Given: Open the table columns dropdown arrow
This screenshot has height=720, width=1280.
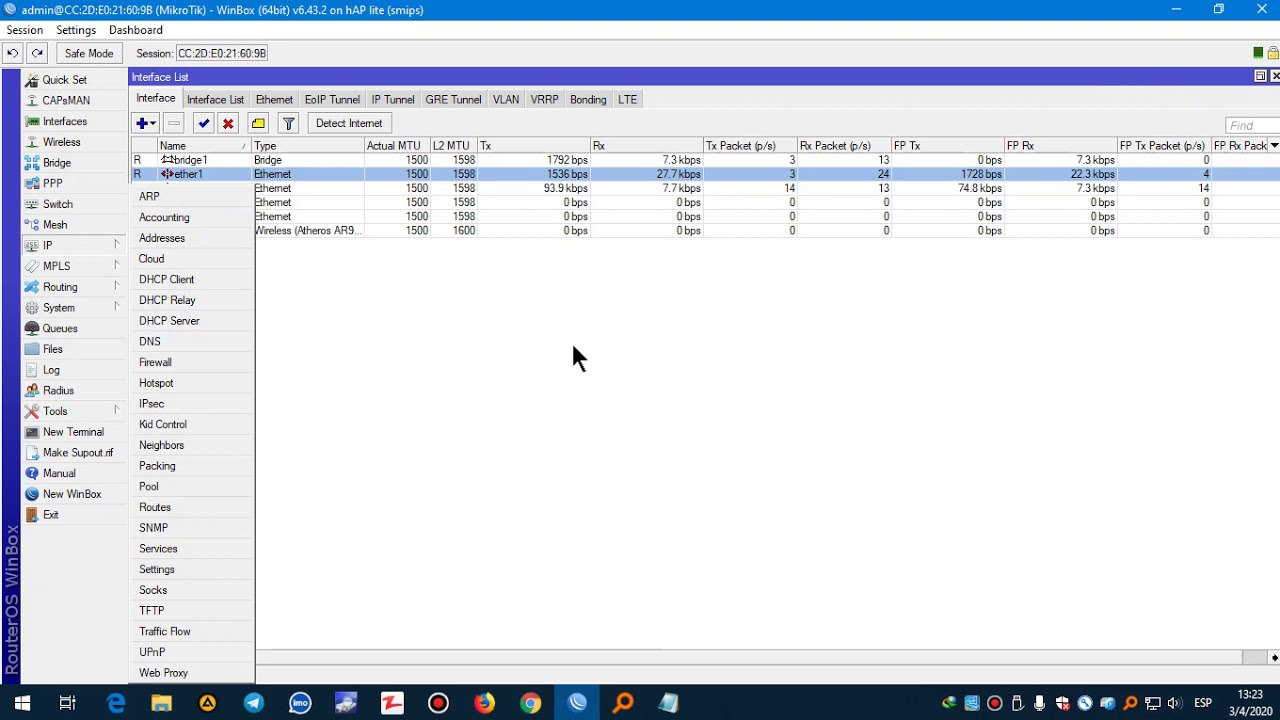Looking at the screenshot, I should [1273, 146].
